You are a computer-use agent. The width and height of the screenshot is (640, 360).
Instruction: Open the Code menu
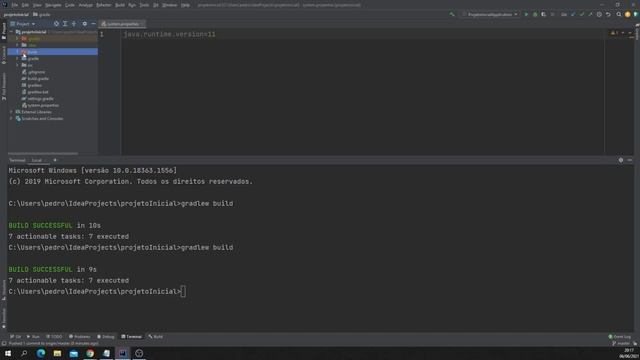tap(70, 5)
